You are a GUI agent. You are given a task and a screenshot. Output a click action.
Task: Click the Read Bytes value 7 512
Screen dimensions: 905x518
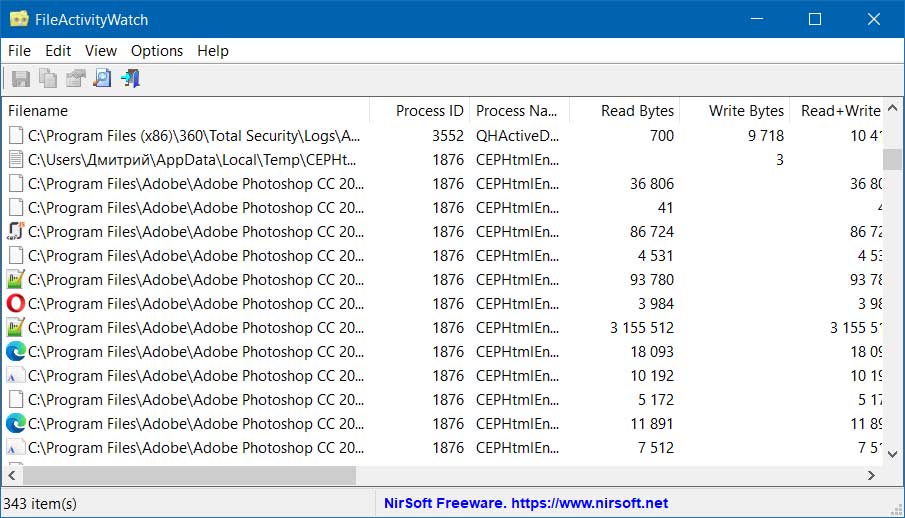pos(655,448)
